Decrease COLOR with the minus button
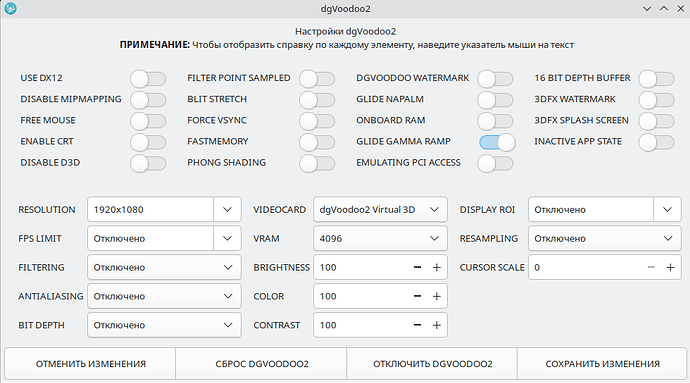 418,296
